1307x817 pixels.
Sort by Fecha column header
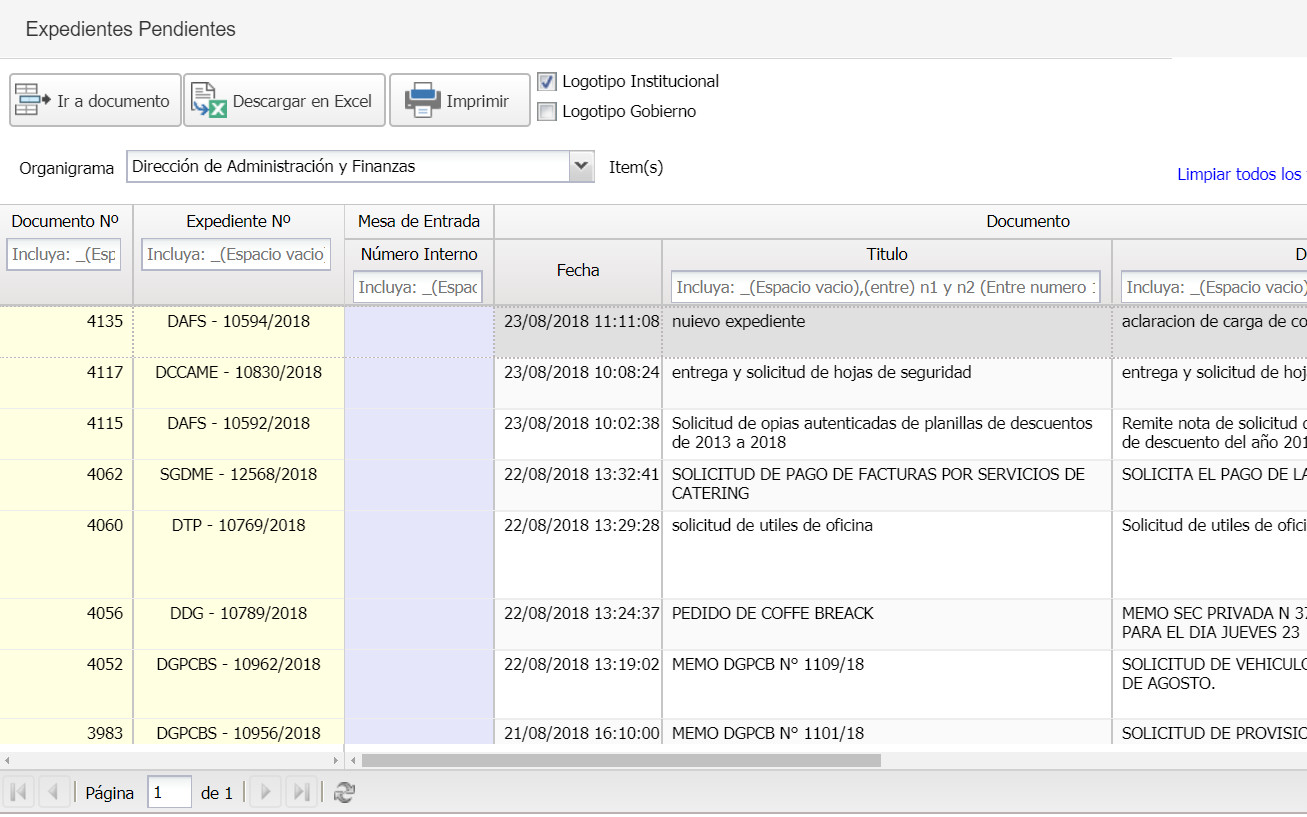click(578, 270)
